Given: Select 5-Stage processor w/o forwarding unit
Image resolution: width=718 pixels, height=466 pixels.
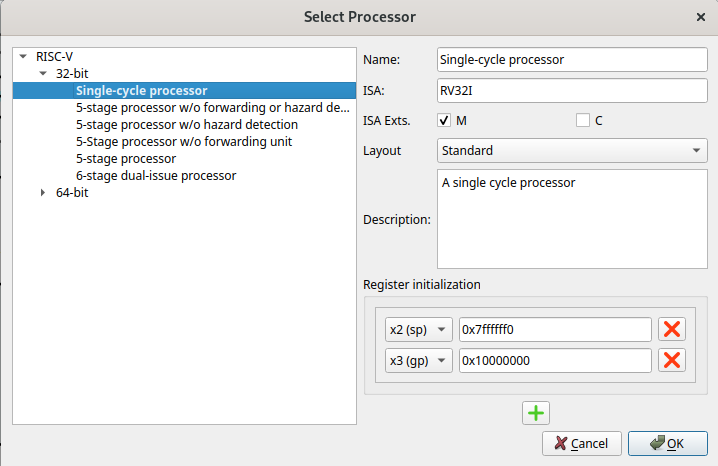Looking at the screenshot, I should (x=185, y=141).
